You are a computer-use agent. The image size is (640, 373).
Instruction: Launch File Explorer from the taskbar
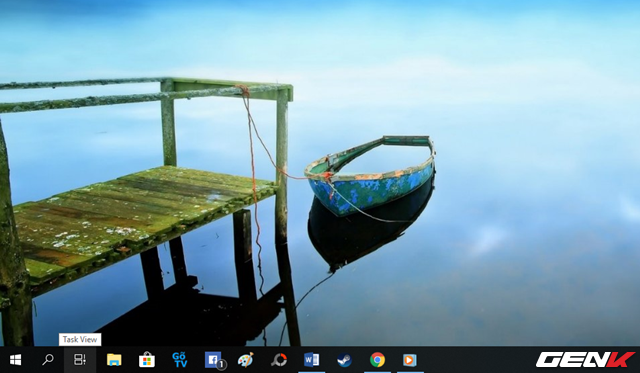[114, 360]
